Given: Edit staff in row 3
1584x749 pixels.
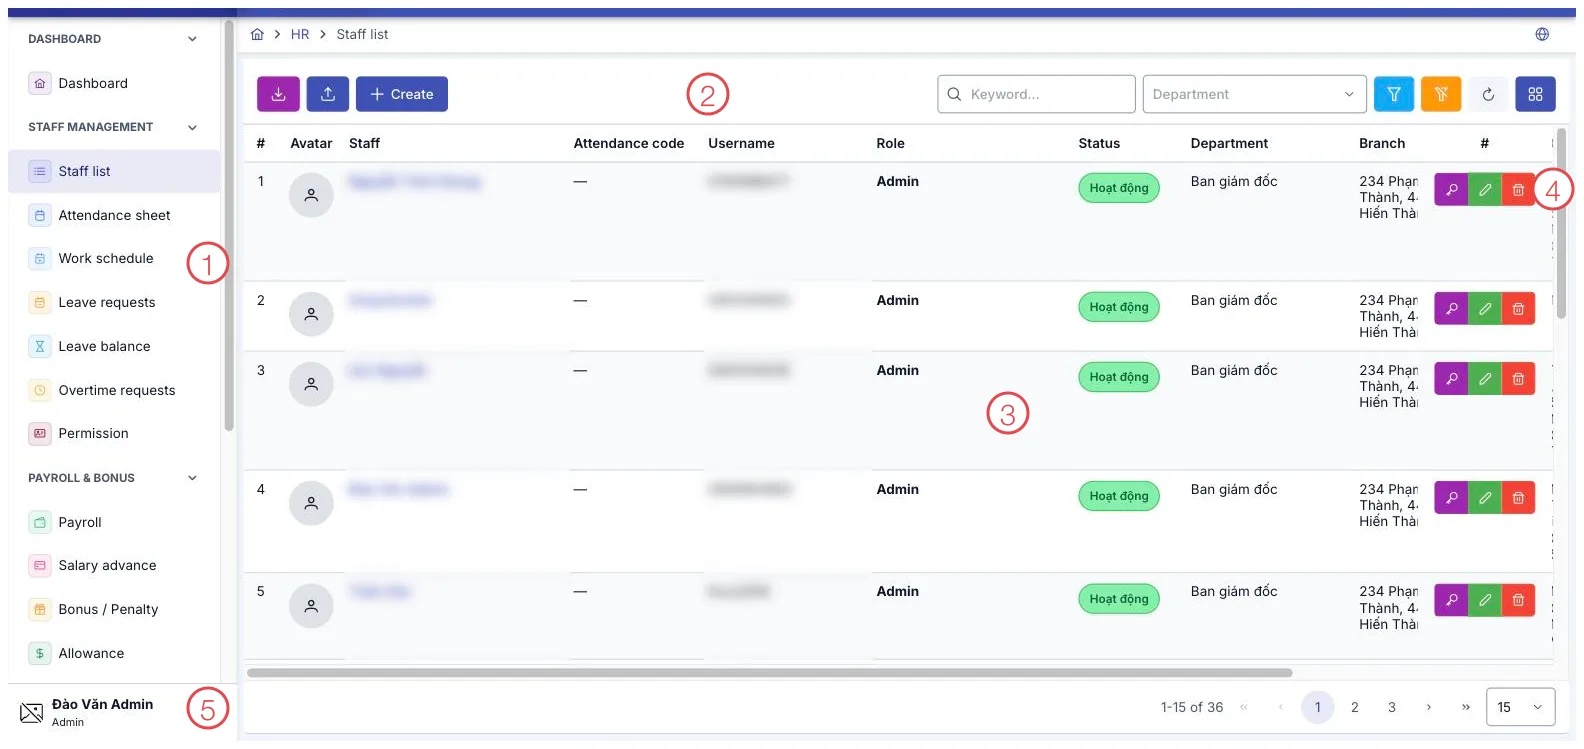Looking at the screenshot, I should pyautogui.click(x=1485, y=379).
